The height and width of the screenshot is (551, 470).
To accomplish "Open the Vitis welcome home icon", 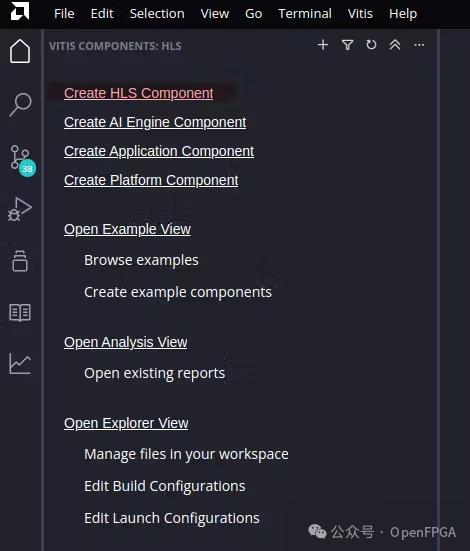I will pos(20,51).
